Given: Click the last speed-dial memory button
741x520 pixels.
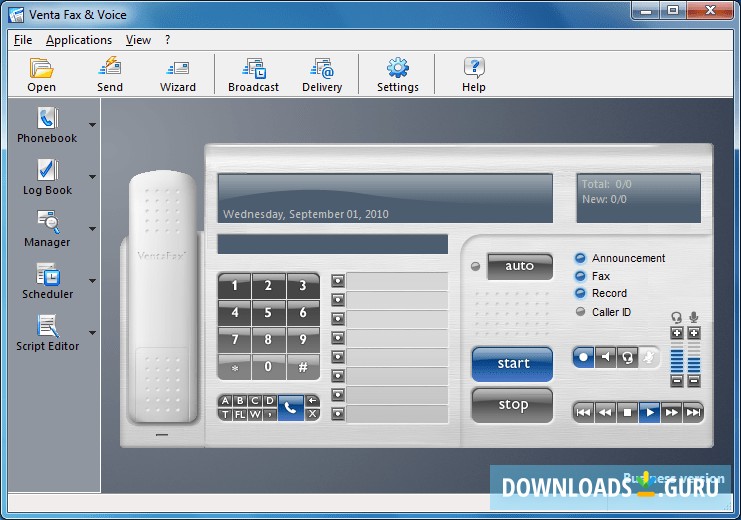Looking at the screenshot, I should [338, 414].
